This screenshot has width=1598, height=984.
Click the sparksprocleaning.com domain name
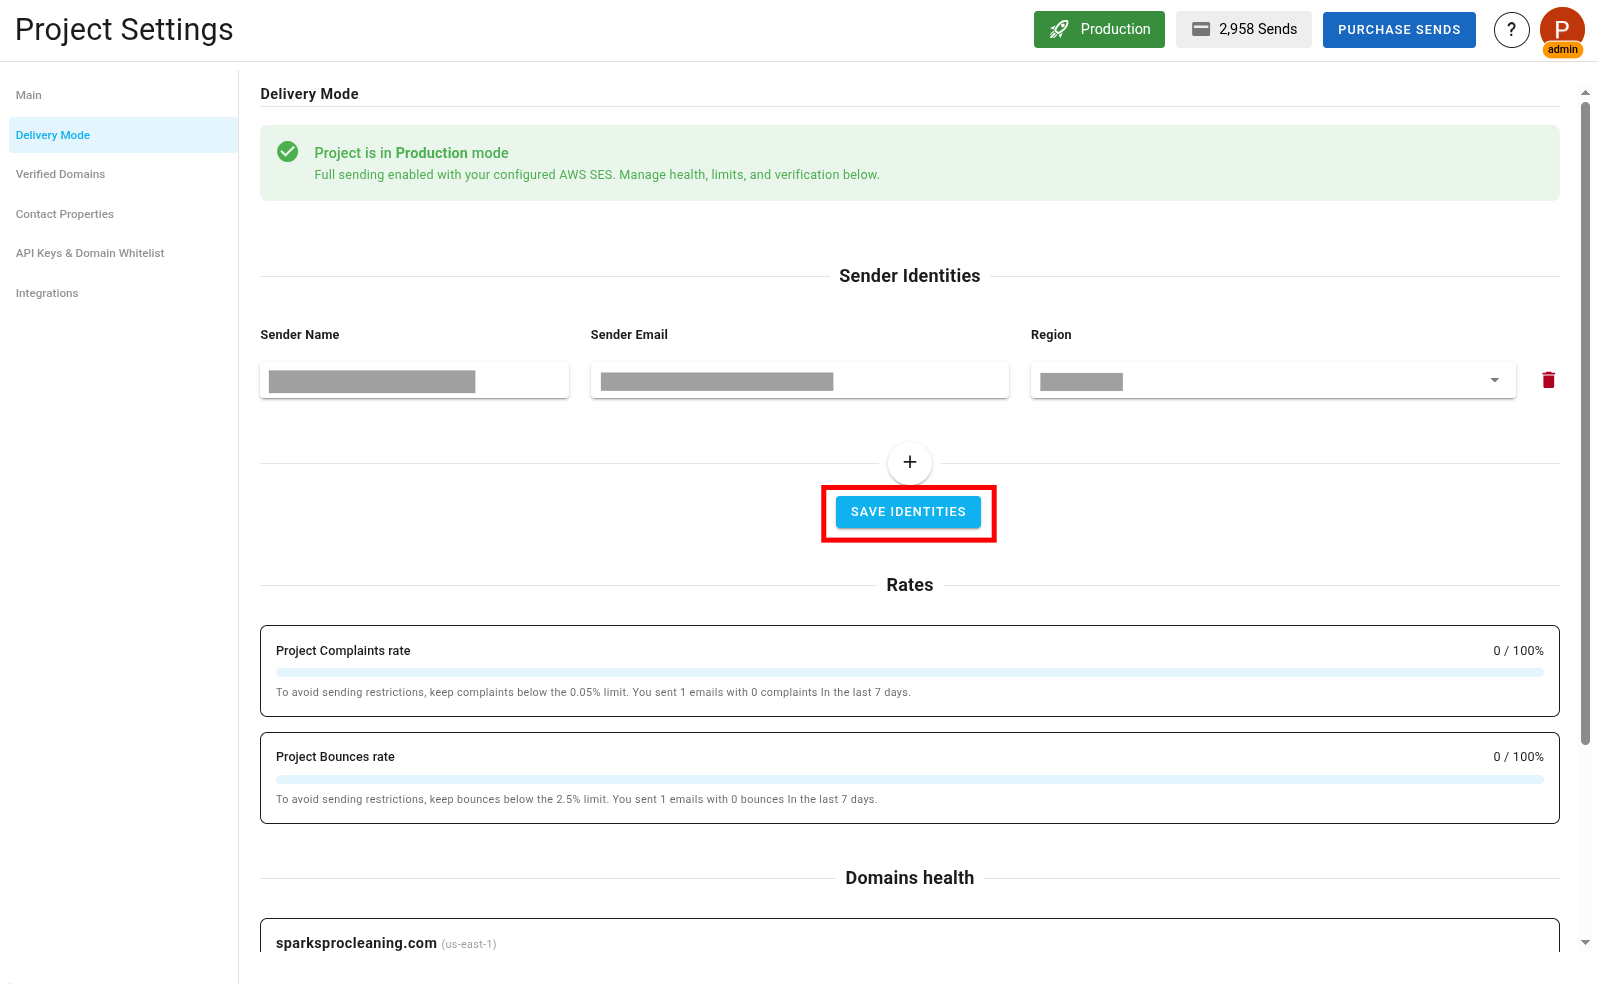tap(356, 943)
